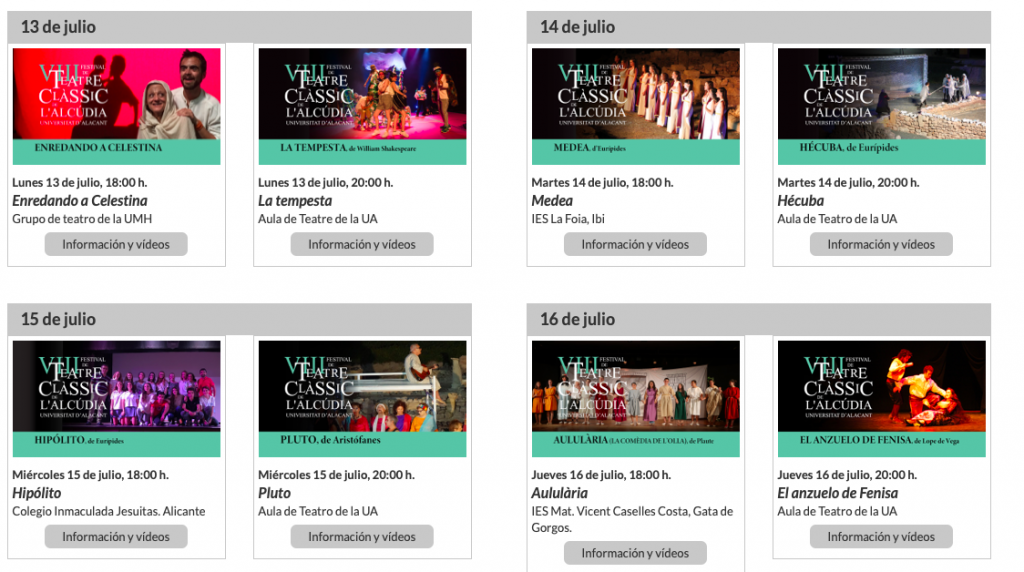Click Información y vídeos for Aululària
The image size is (1024, 572).
coord(635,553)
